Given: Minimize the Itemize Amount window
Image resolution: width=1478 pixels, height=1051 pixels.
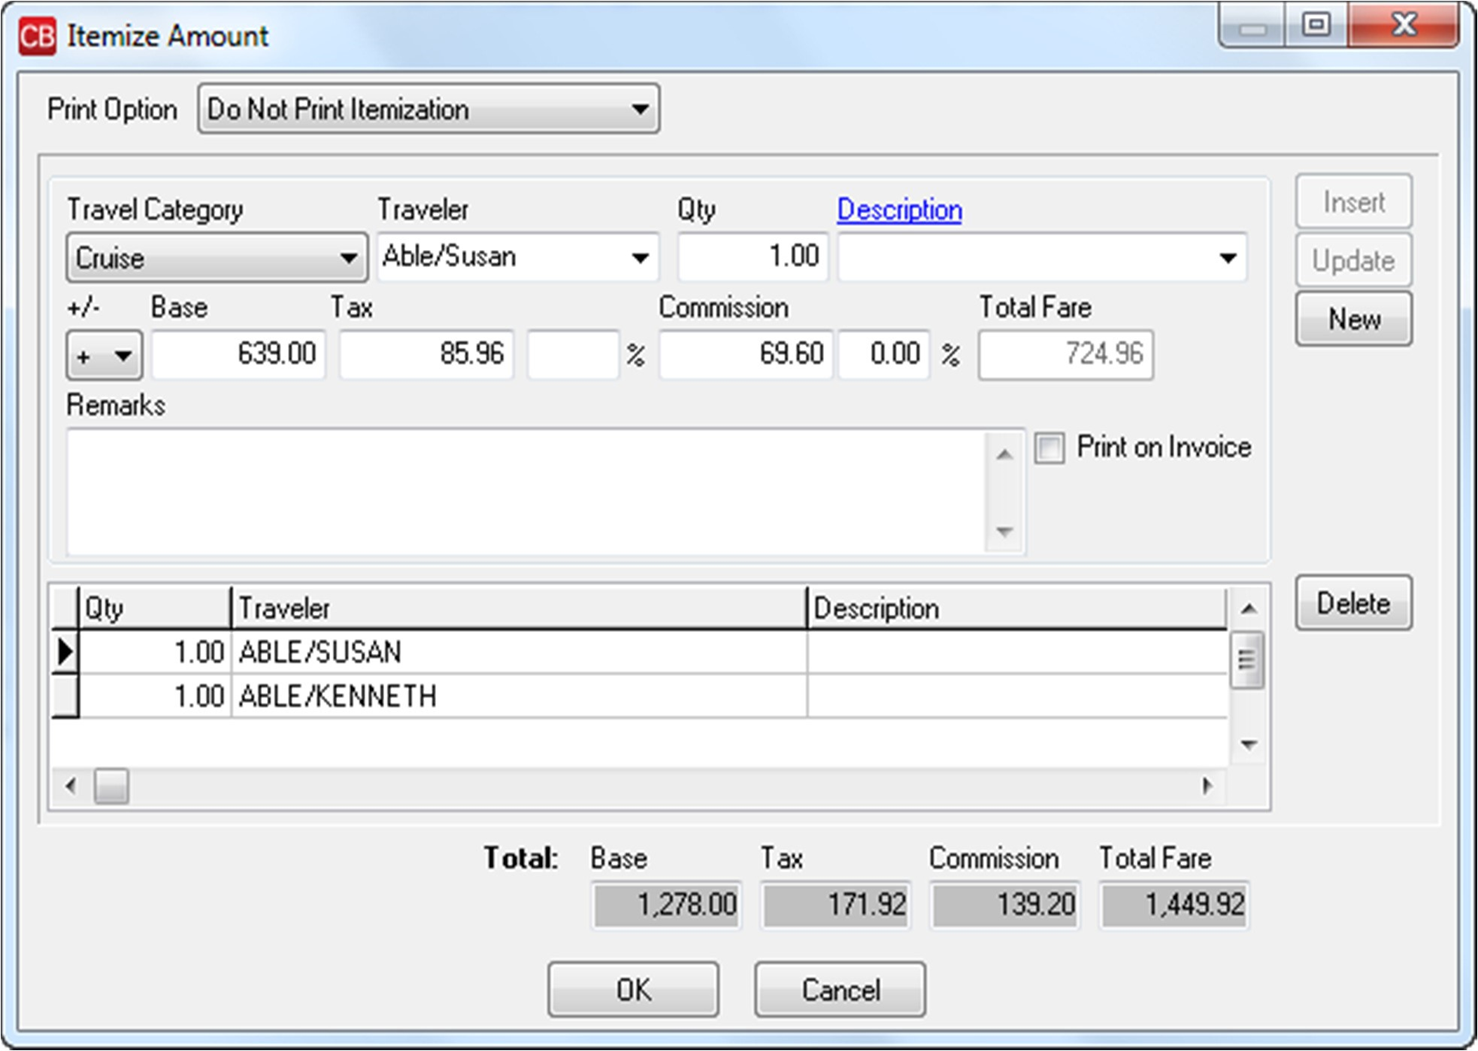Looking at the screenshot, I should point(1253,24).
